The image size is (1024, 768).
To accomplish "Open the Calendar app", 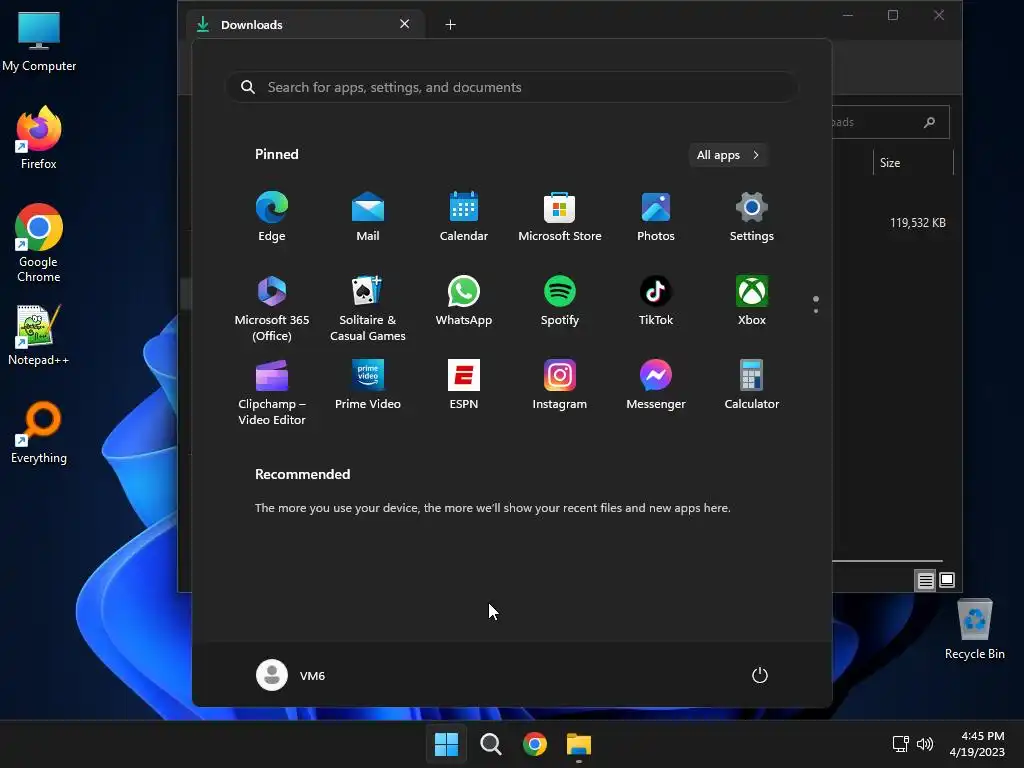I will pyautogui.click(x=464, y=217).
